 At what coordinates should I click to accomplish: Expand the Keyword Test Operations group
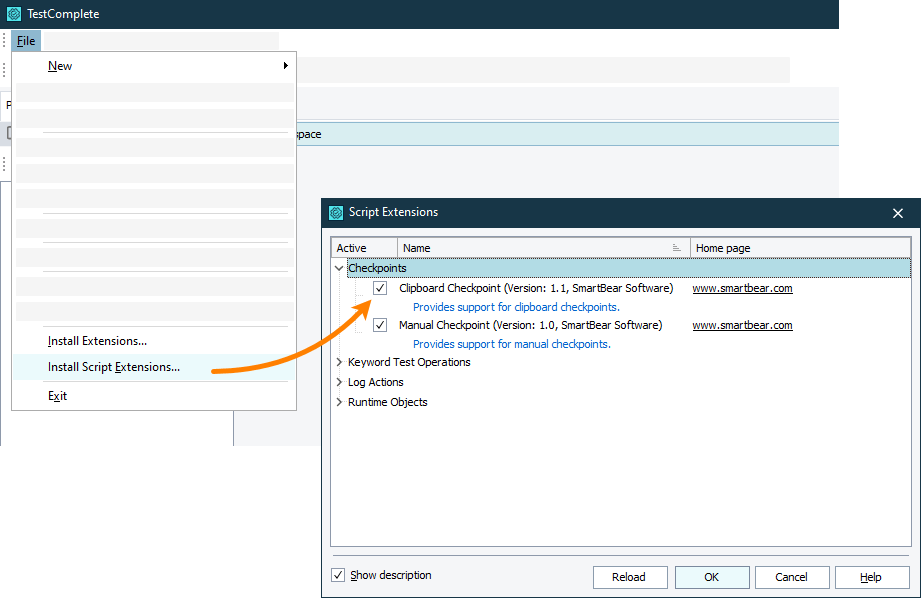click(339, 362)
